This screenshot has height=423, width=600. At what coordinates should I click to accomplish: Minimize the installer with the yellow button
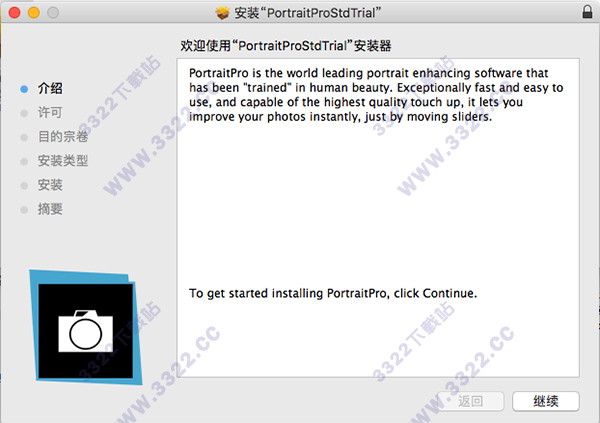34,13
